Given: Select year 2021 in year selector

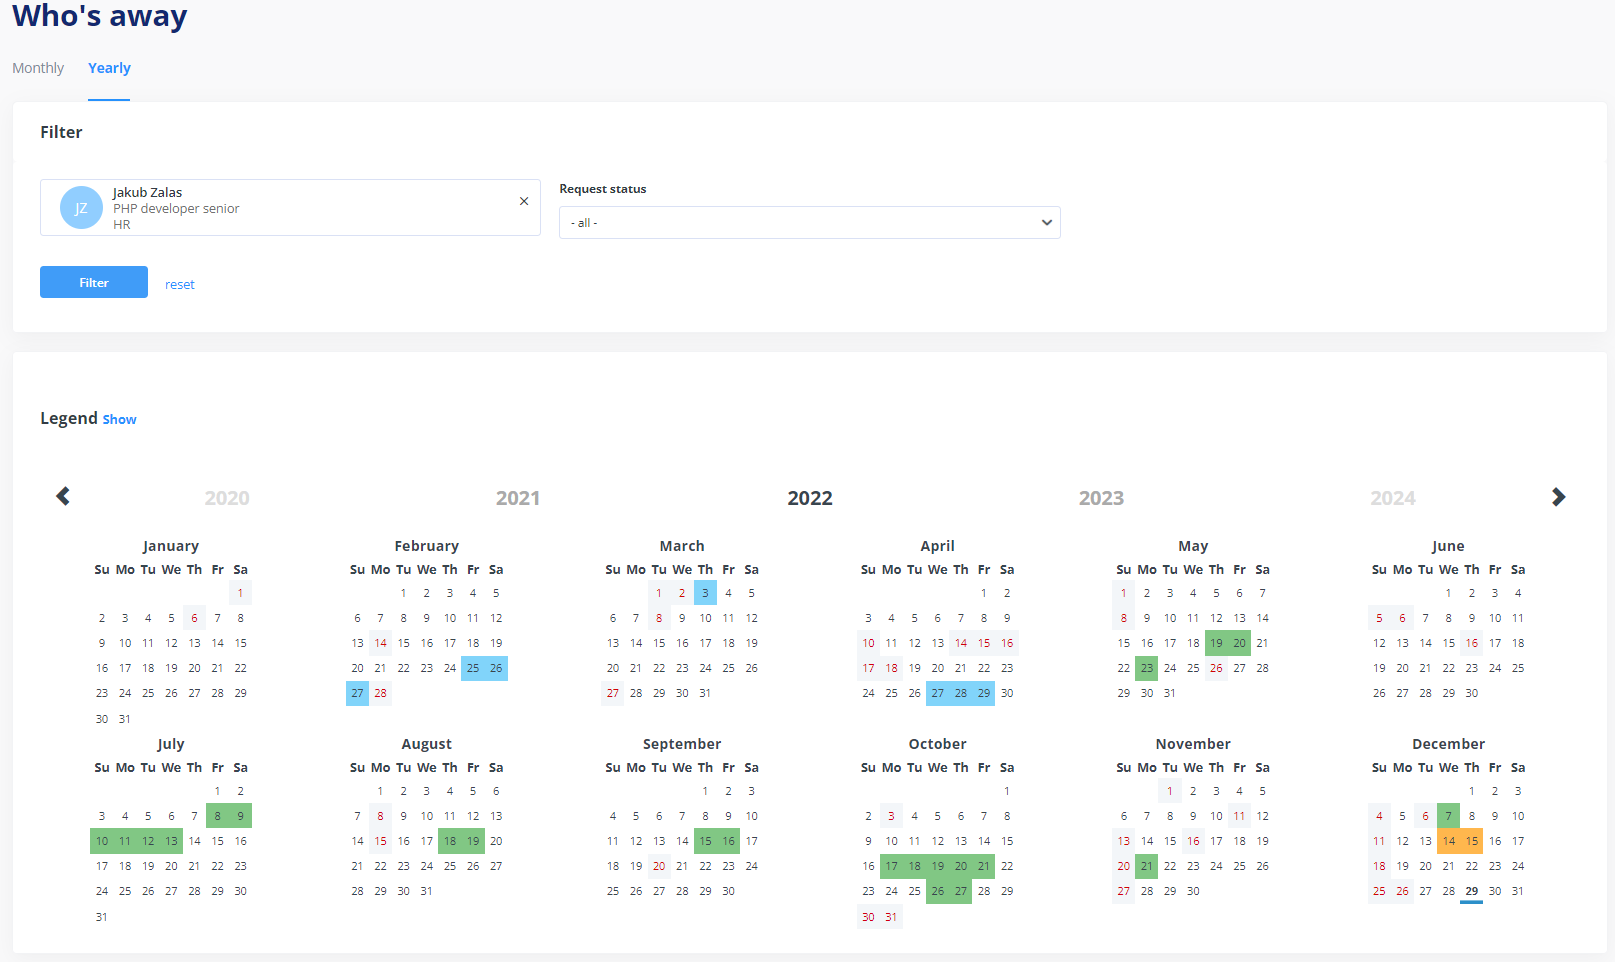Looking at the screenshot, I should tap(518, 498).
